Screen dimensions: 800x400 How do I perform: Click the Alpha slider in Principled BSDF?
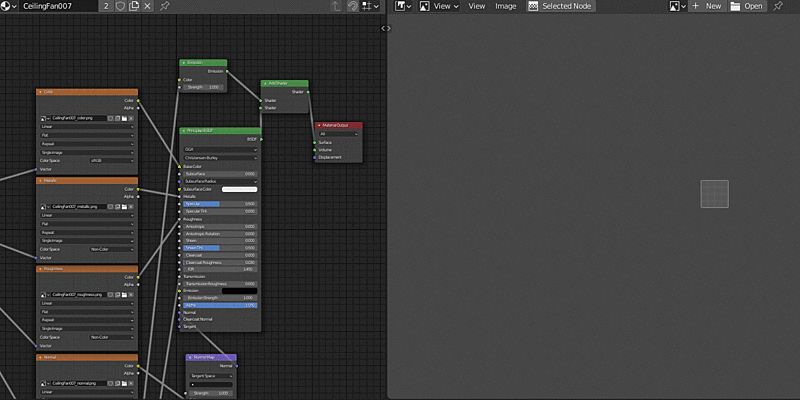click(x=220, y=306)
